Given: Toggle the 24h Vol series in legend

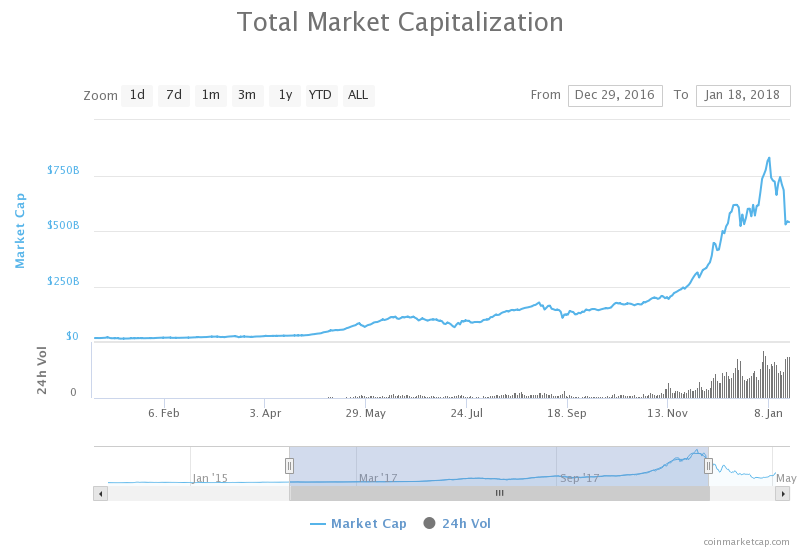Looking at the screenshot, I should [457, 523].
